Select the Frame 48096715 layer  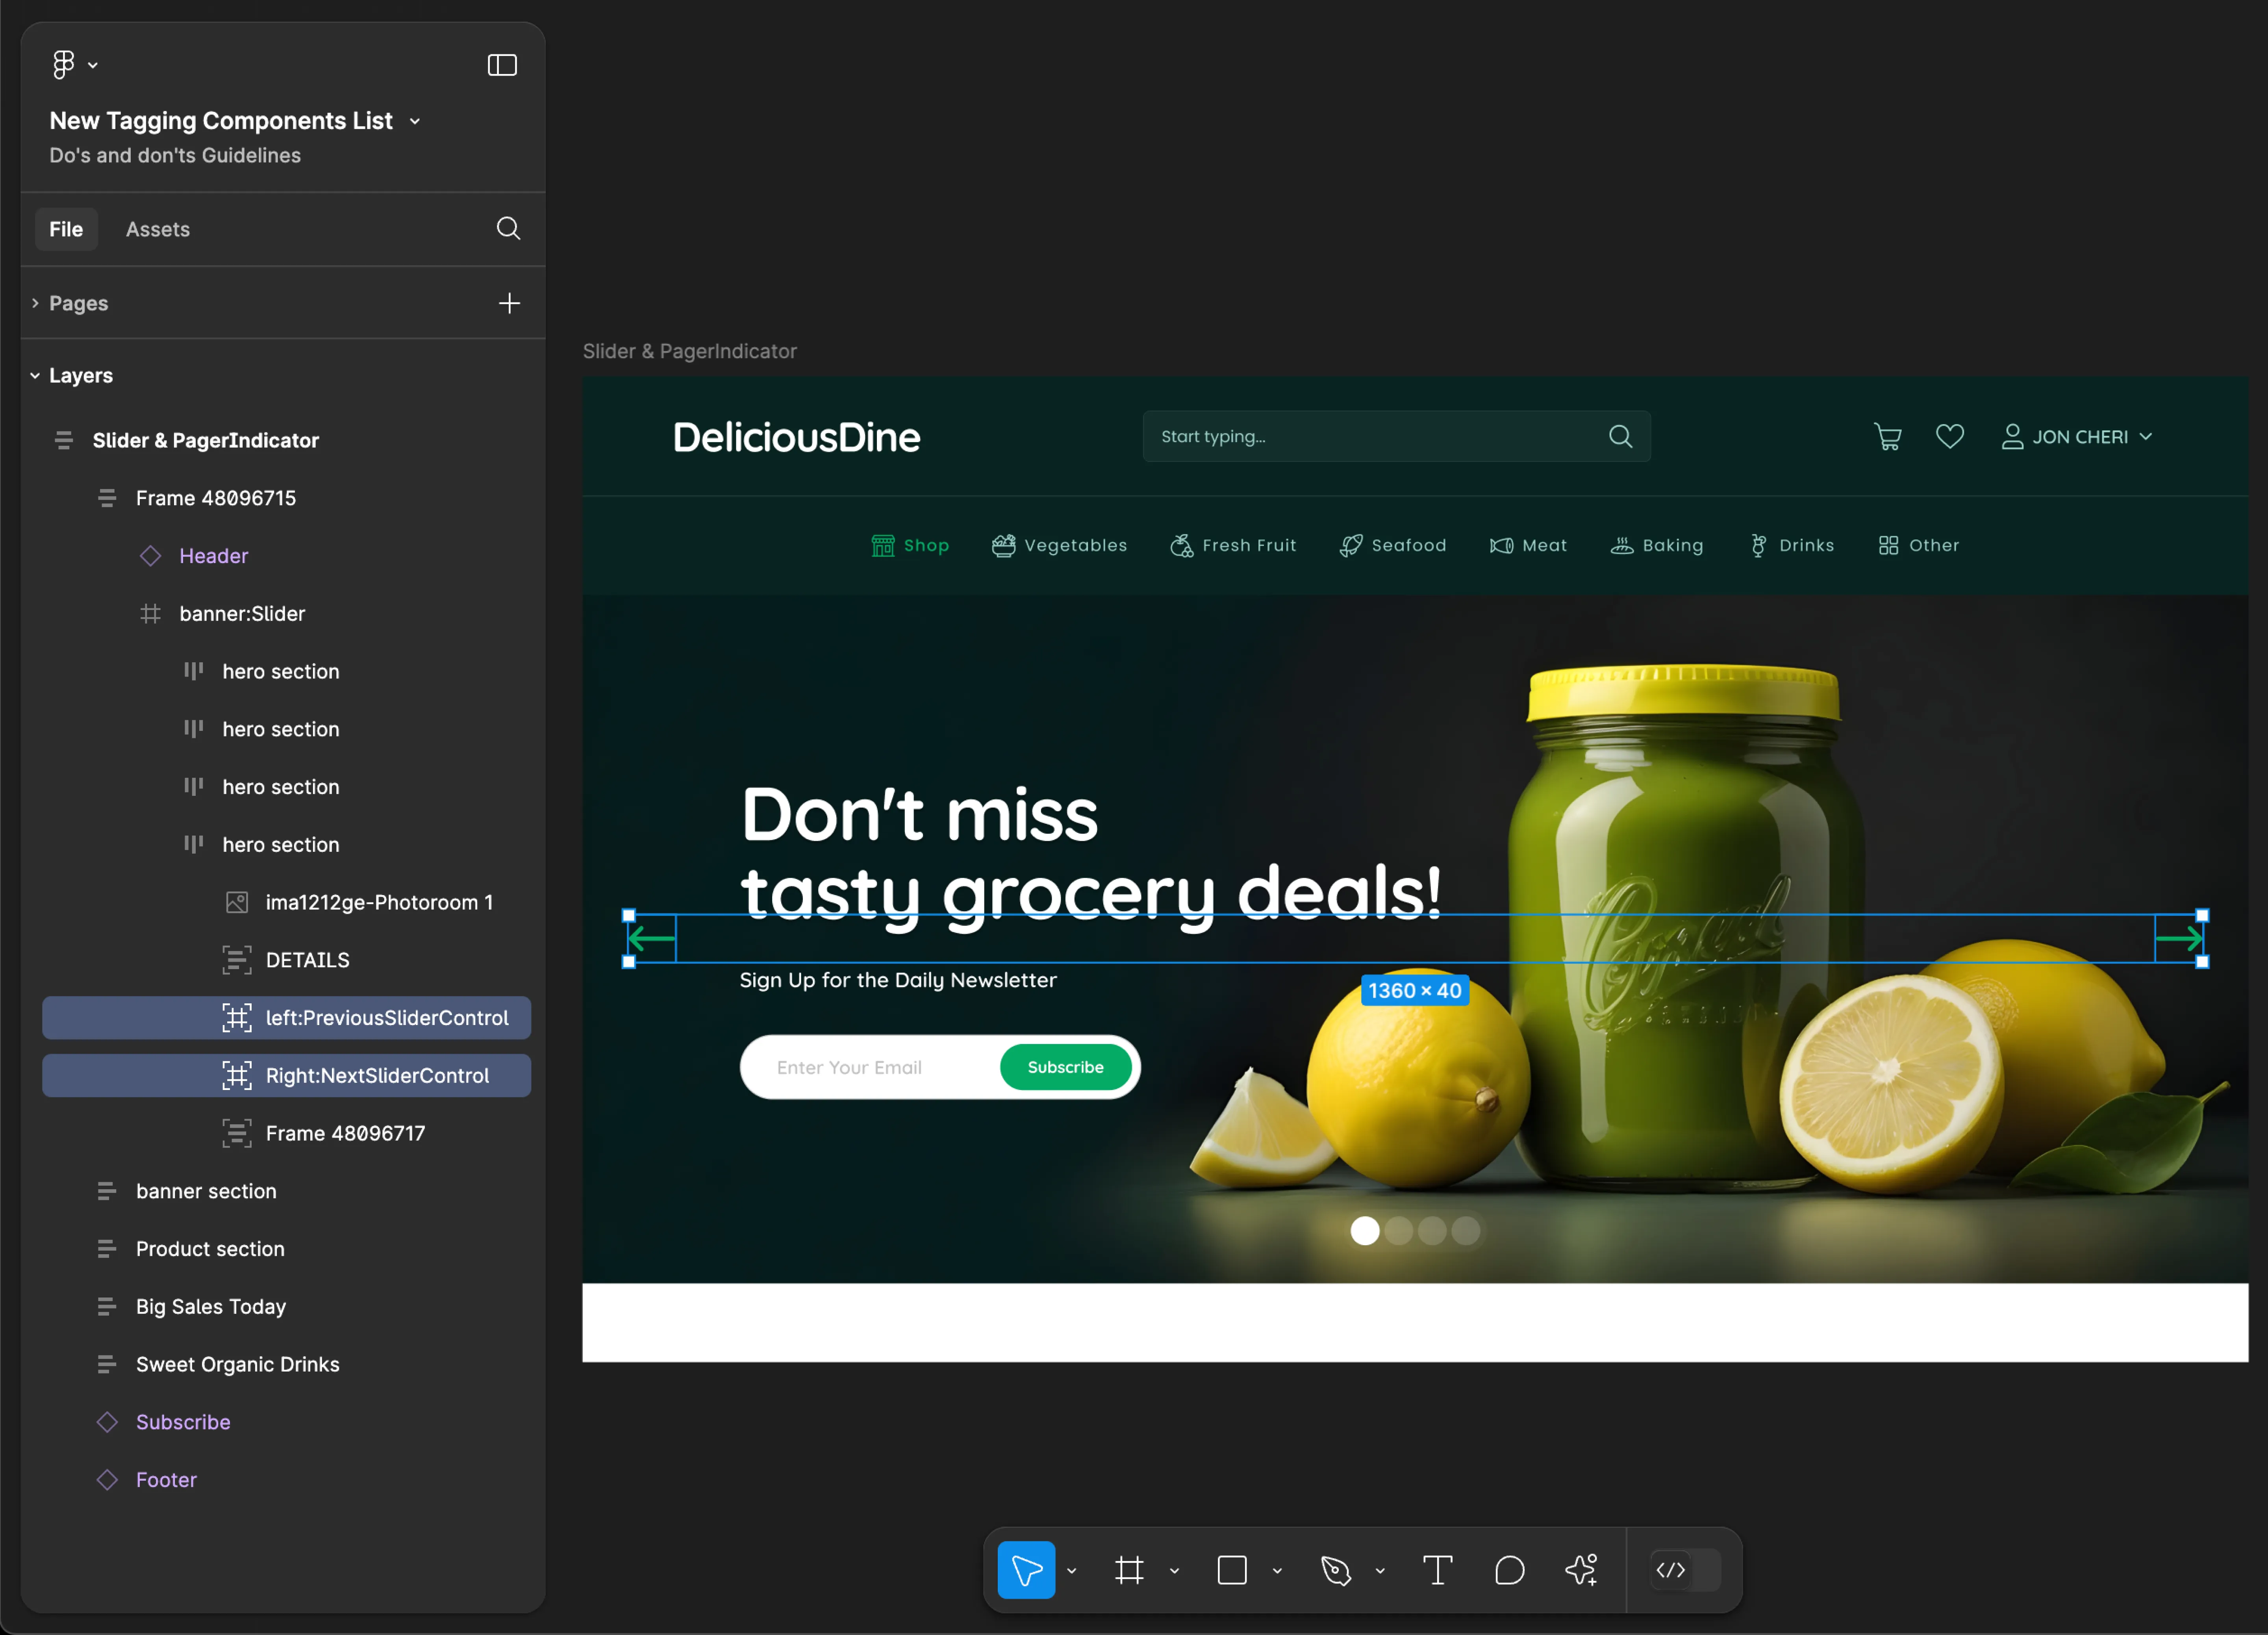[286, 498]
